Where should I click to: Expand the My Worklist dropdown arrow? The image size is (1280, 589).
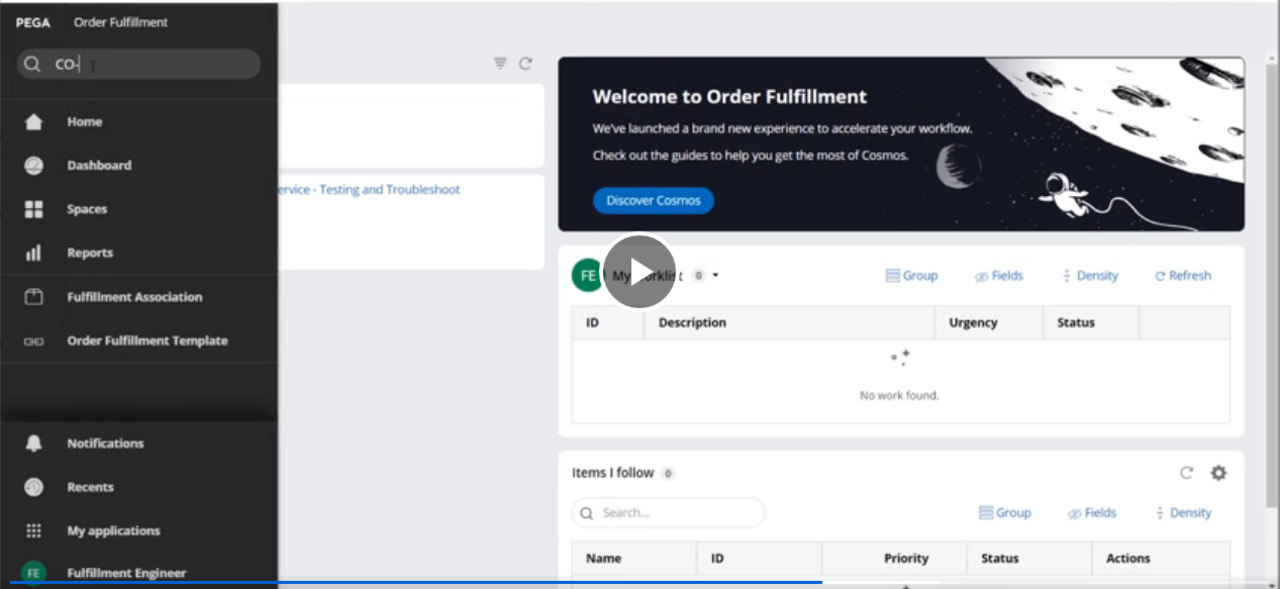point(716,276)
